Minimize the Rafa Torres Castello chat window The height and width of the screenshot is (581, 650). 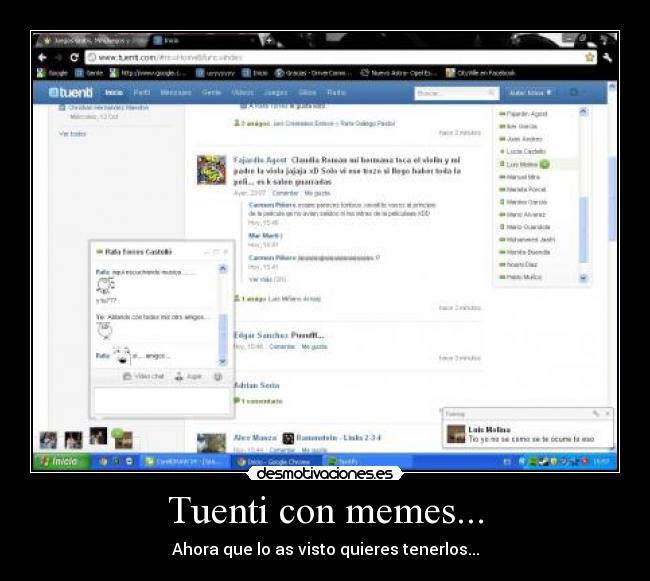pos(206,252)
